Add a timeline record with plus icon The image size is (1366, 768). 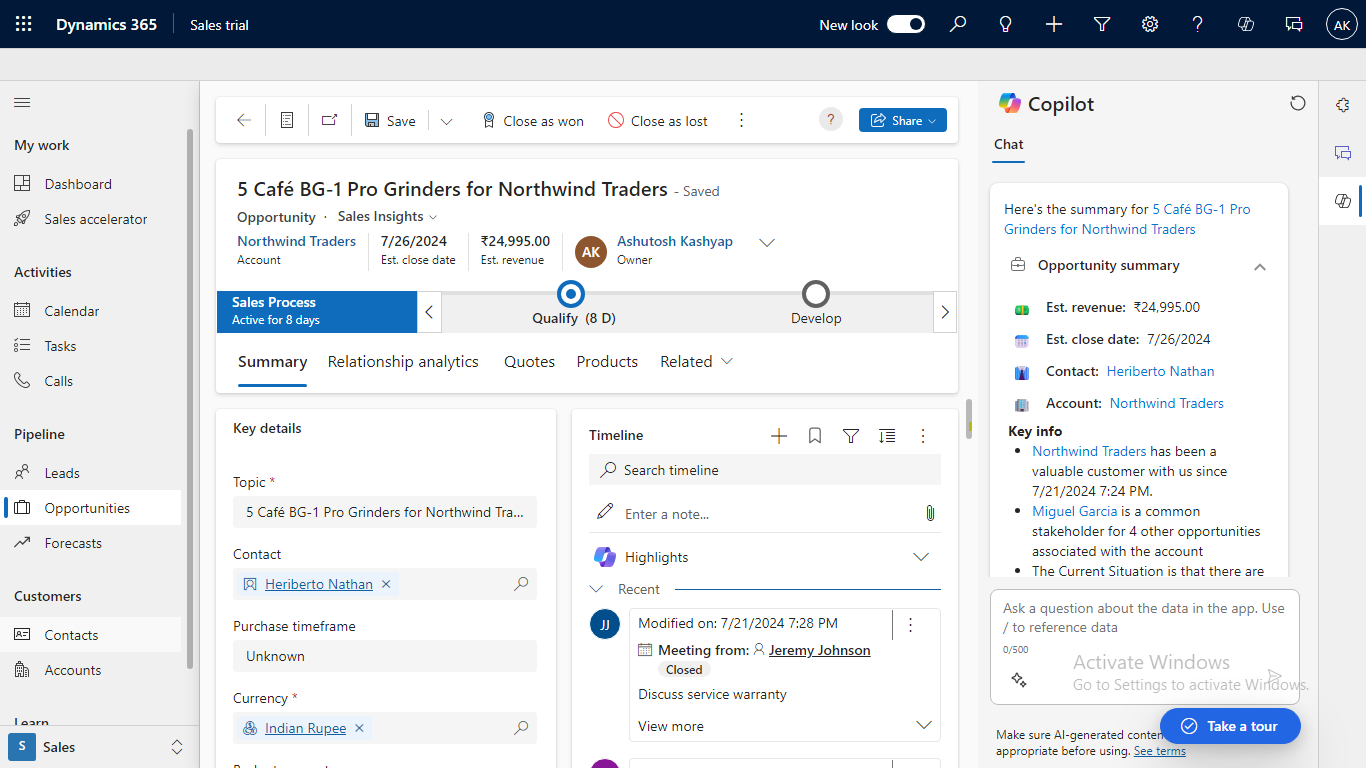779,436
